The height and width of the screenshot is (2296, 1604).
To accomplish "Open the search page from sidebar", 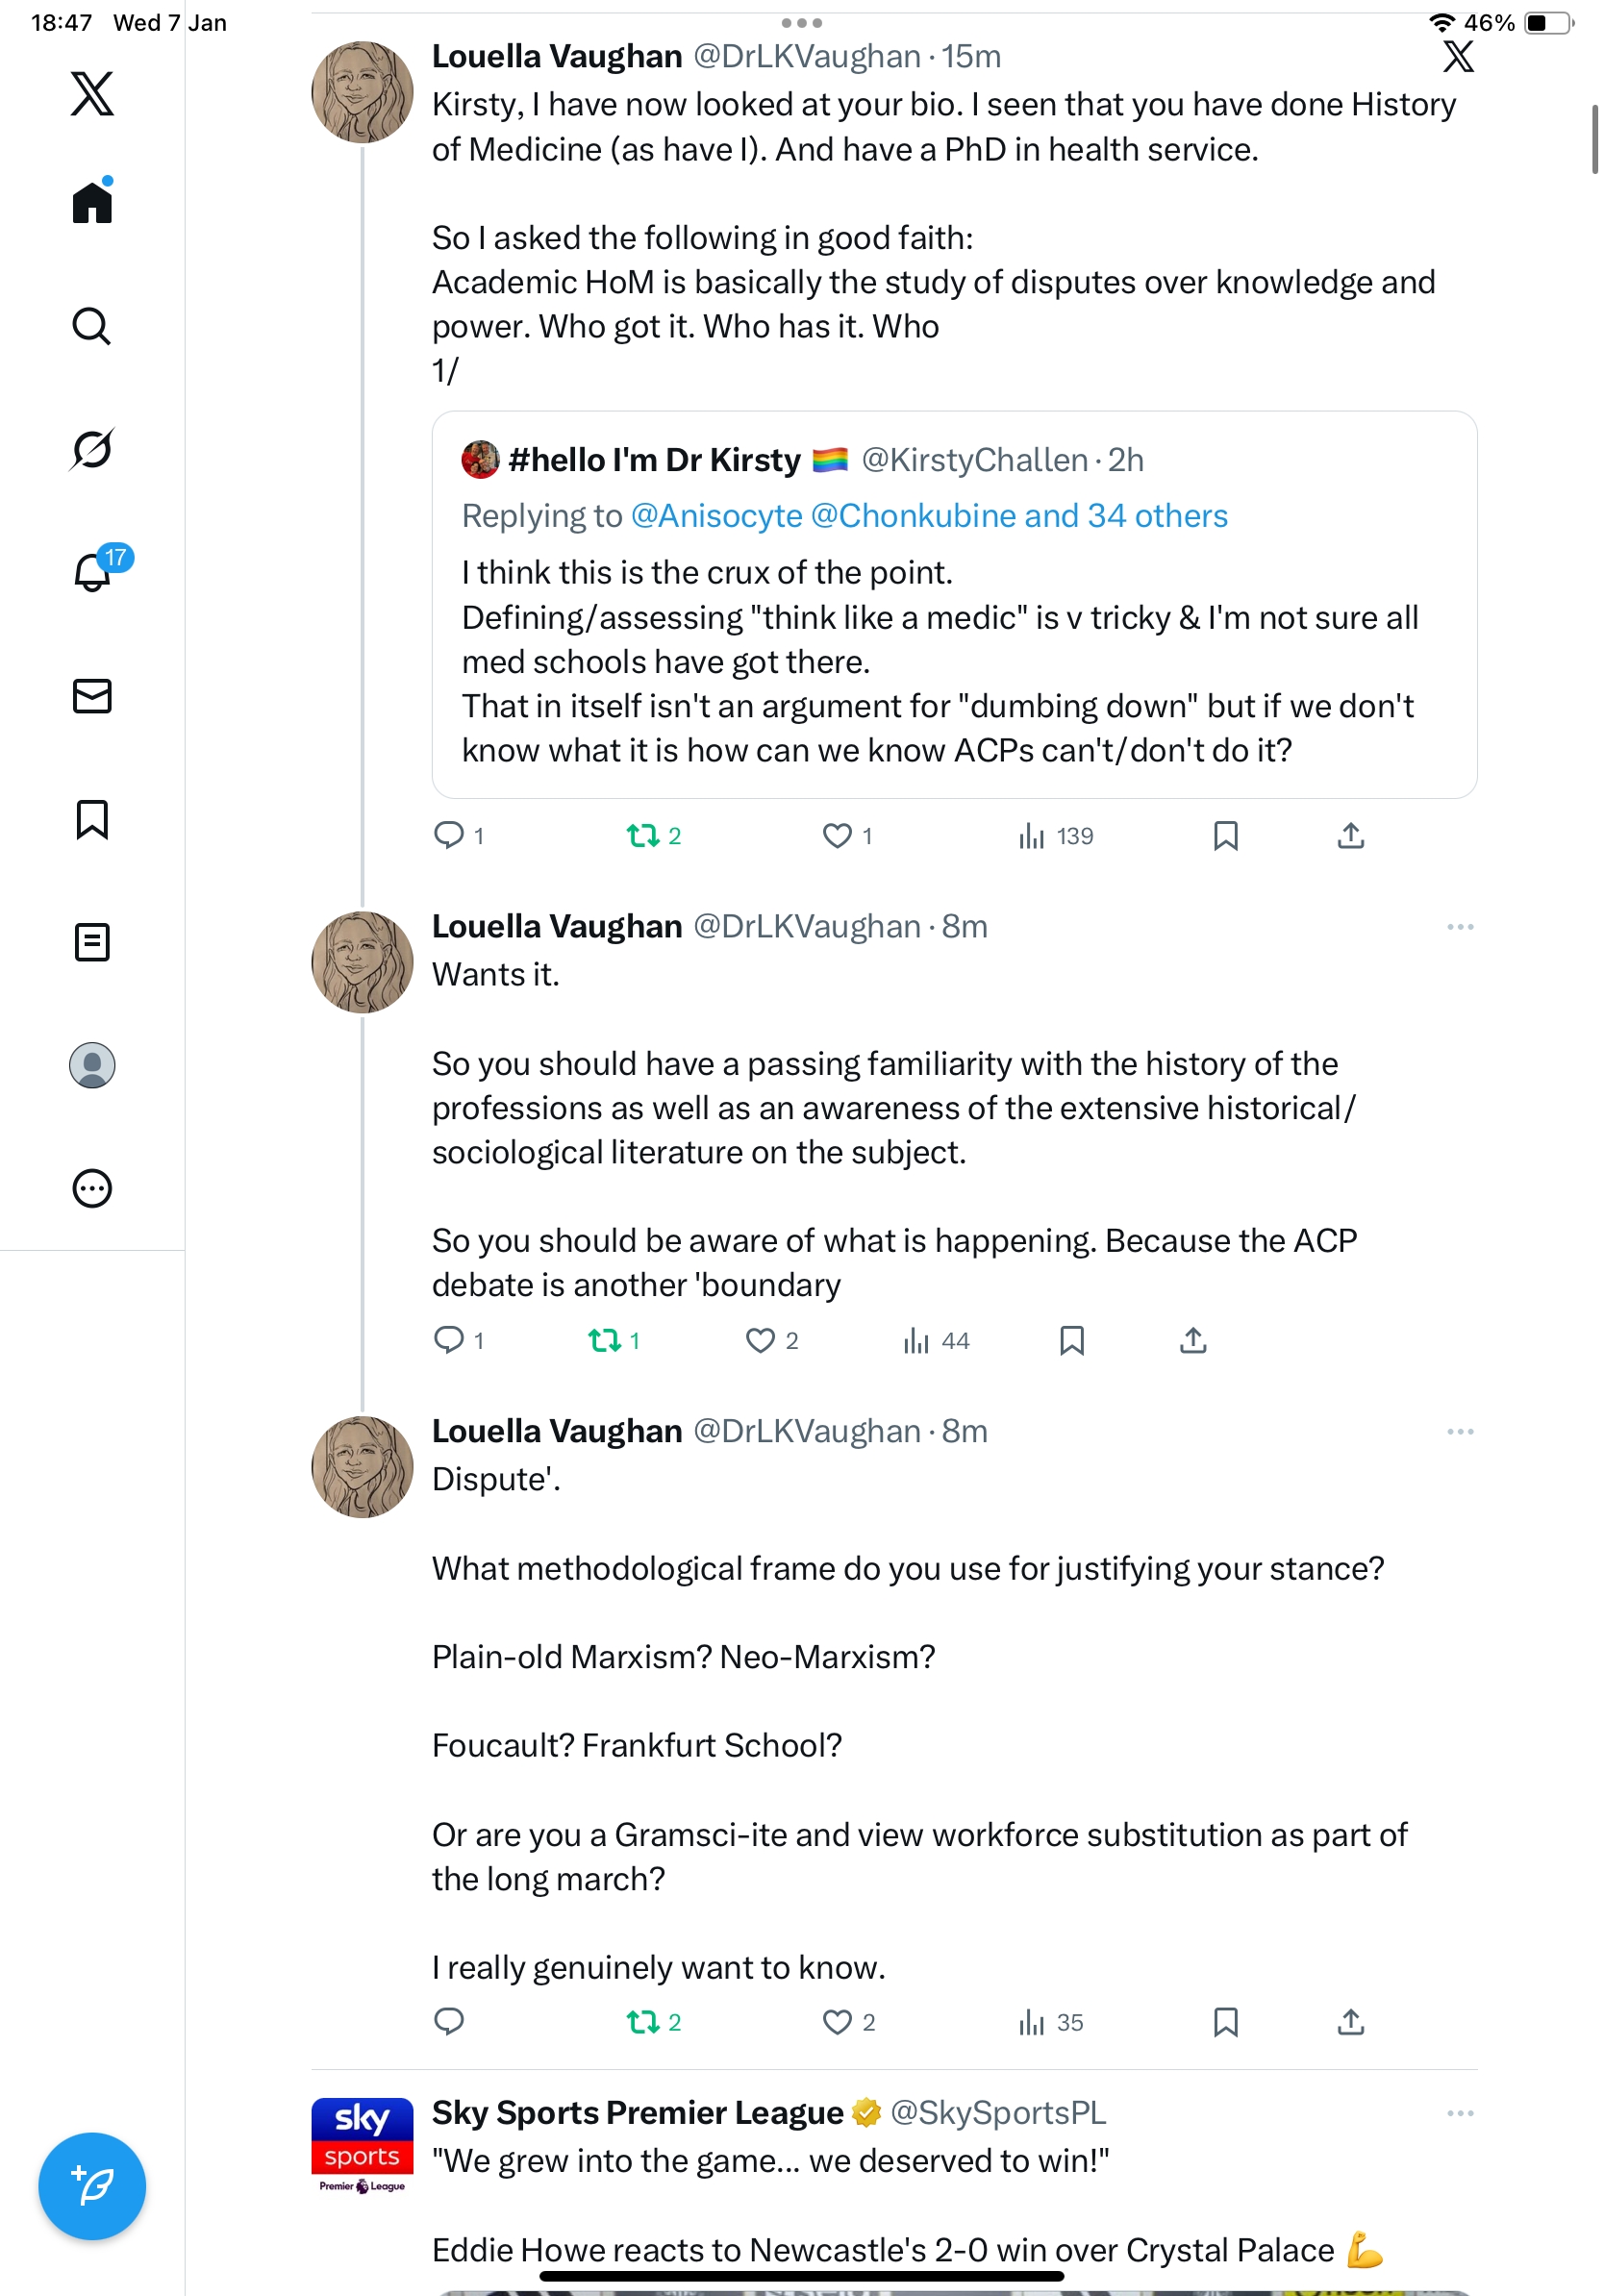I will point(92,326).
